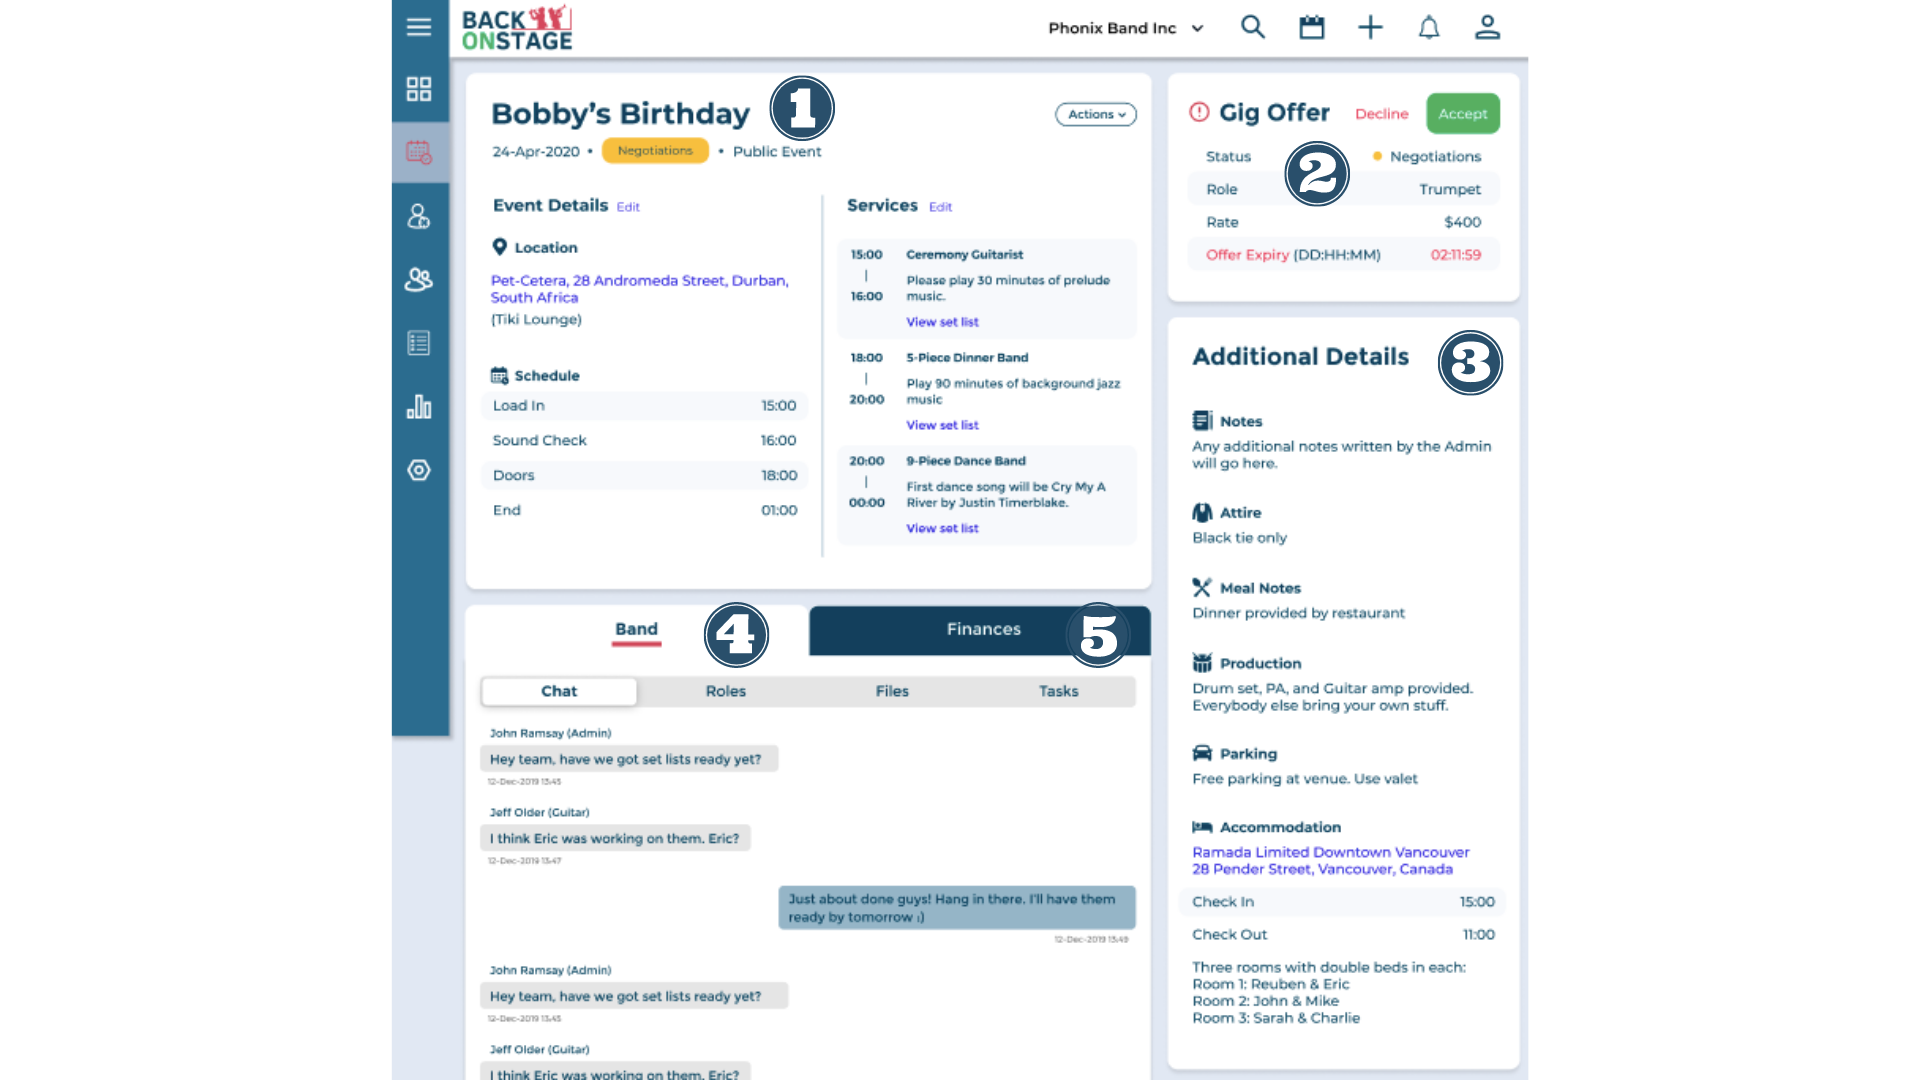Toggle visibility of notifications bell icon
1920x1080 pixels.
(x=1428, y=26)
